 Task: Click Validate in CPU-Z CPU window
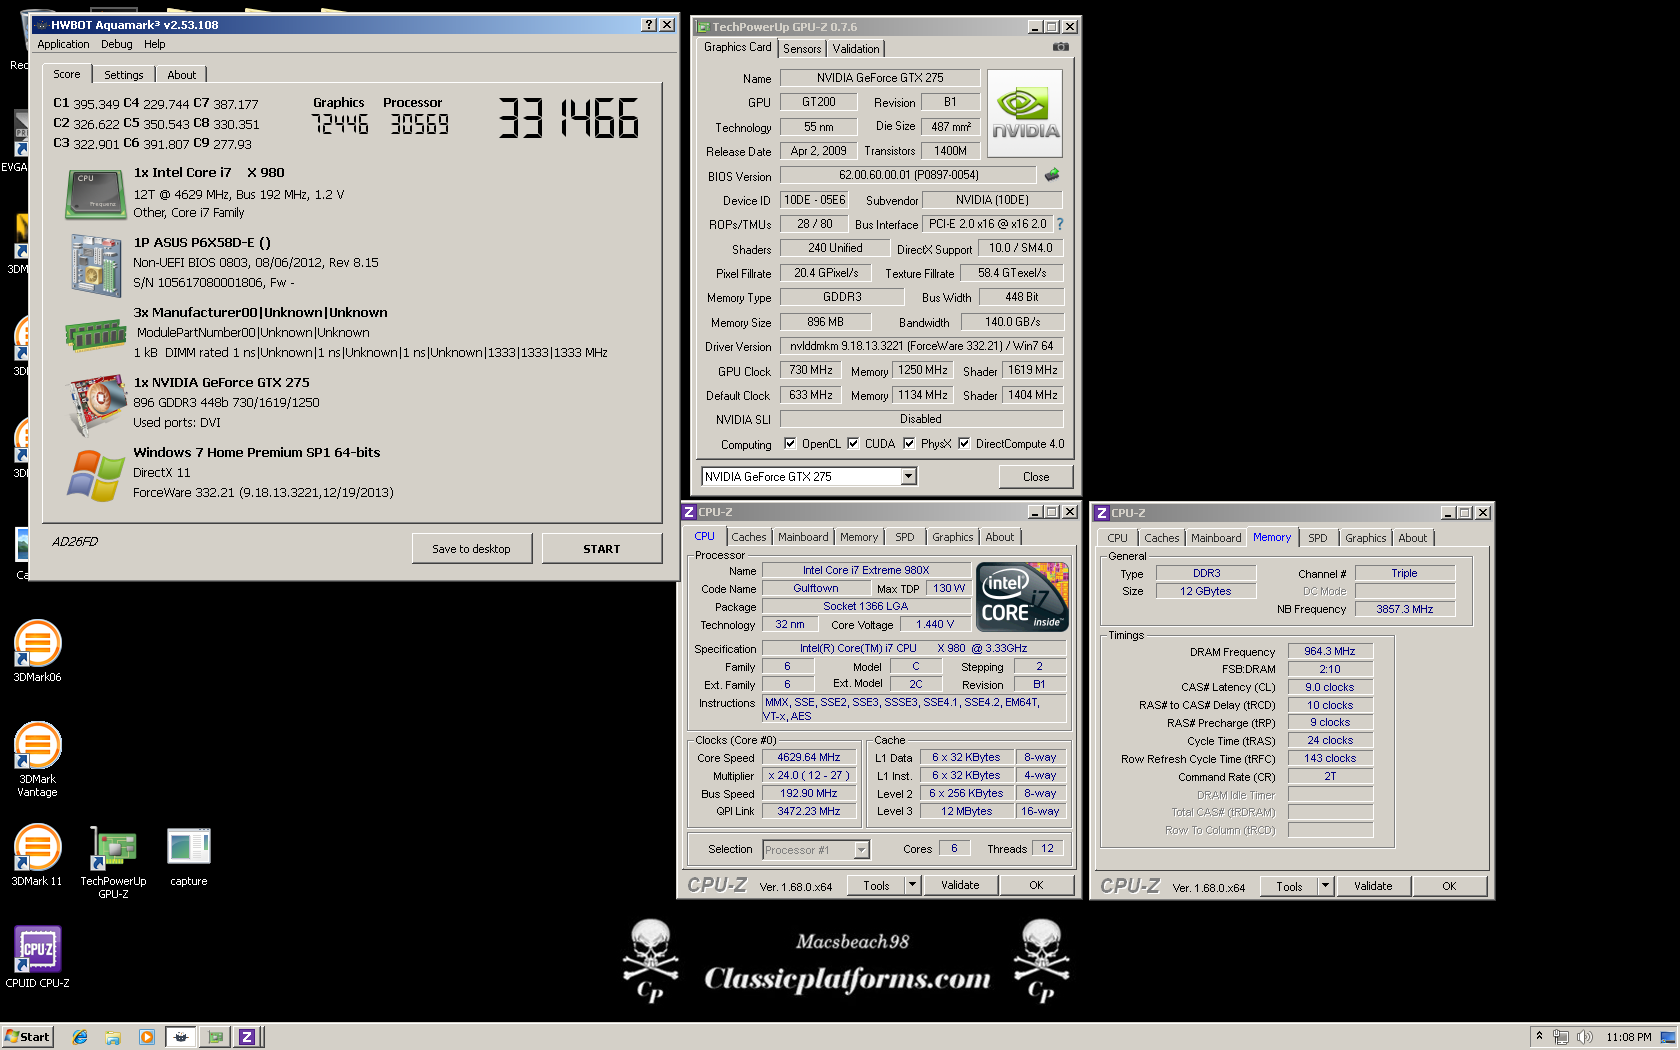tap(960, 885)
